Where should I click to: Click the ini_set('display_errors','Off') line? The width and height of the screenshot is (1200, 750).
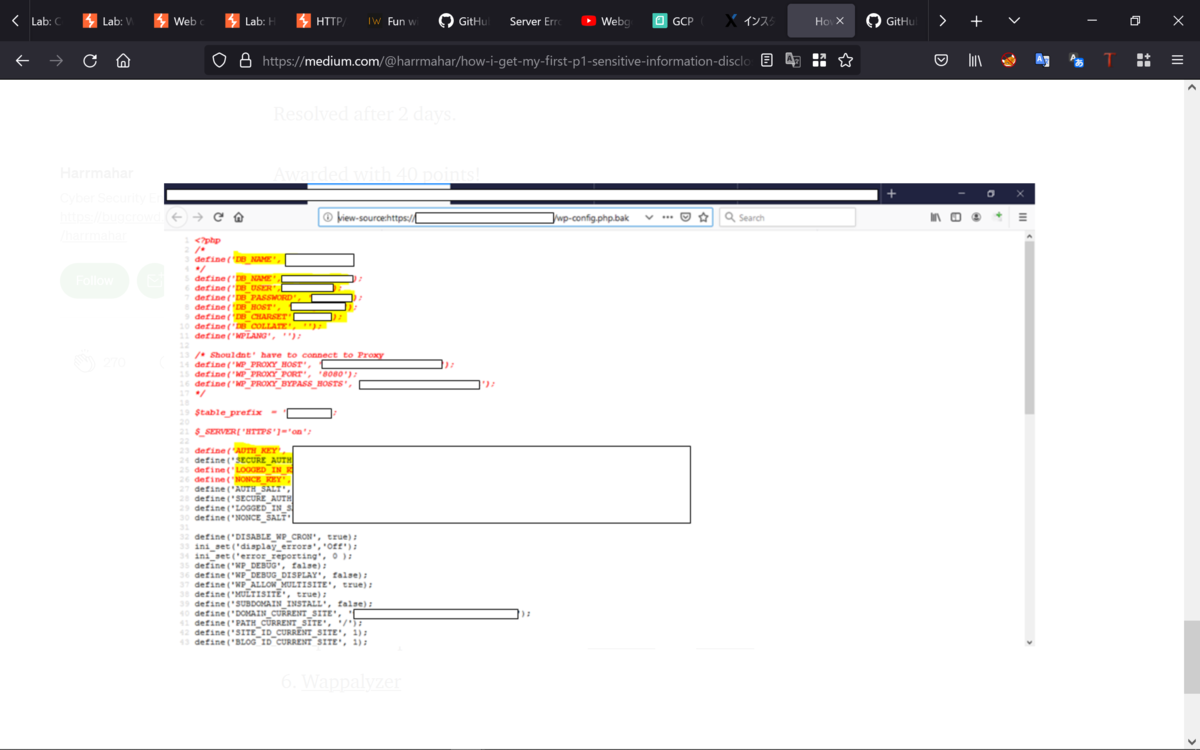[274, 547]
